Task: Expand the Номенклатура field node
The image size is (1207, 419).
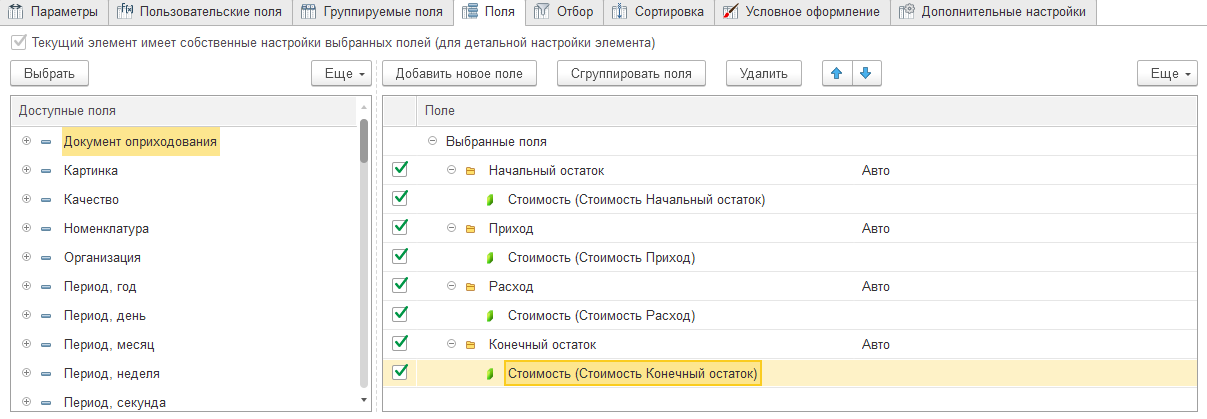Action: coord(26,229)
